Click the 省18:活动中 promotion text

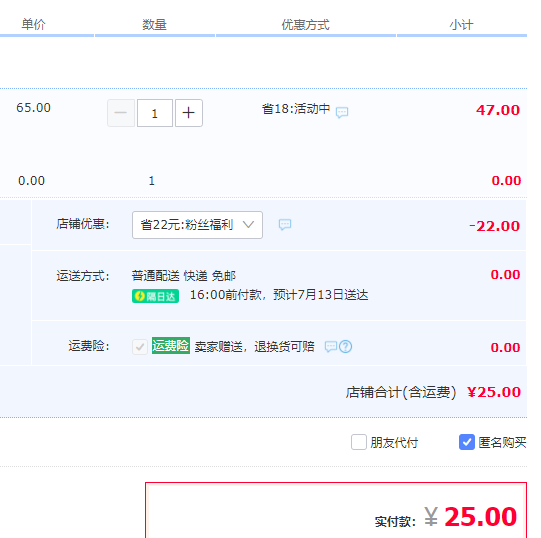296,109
